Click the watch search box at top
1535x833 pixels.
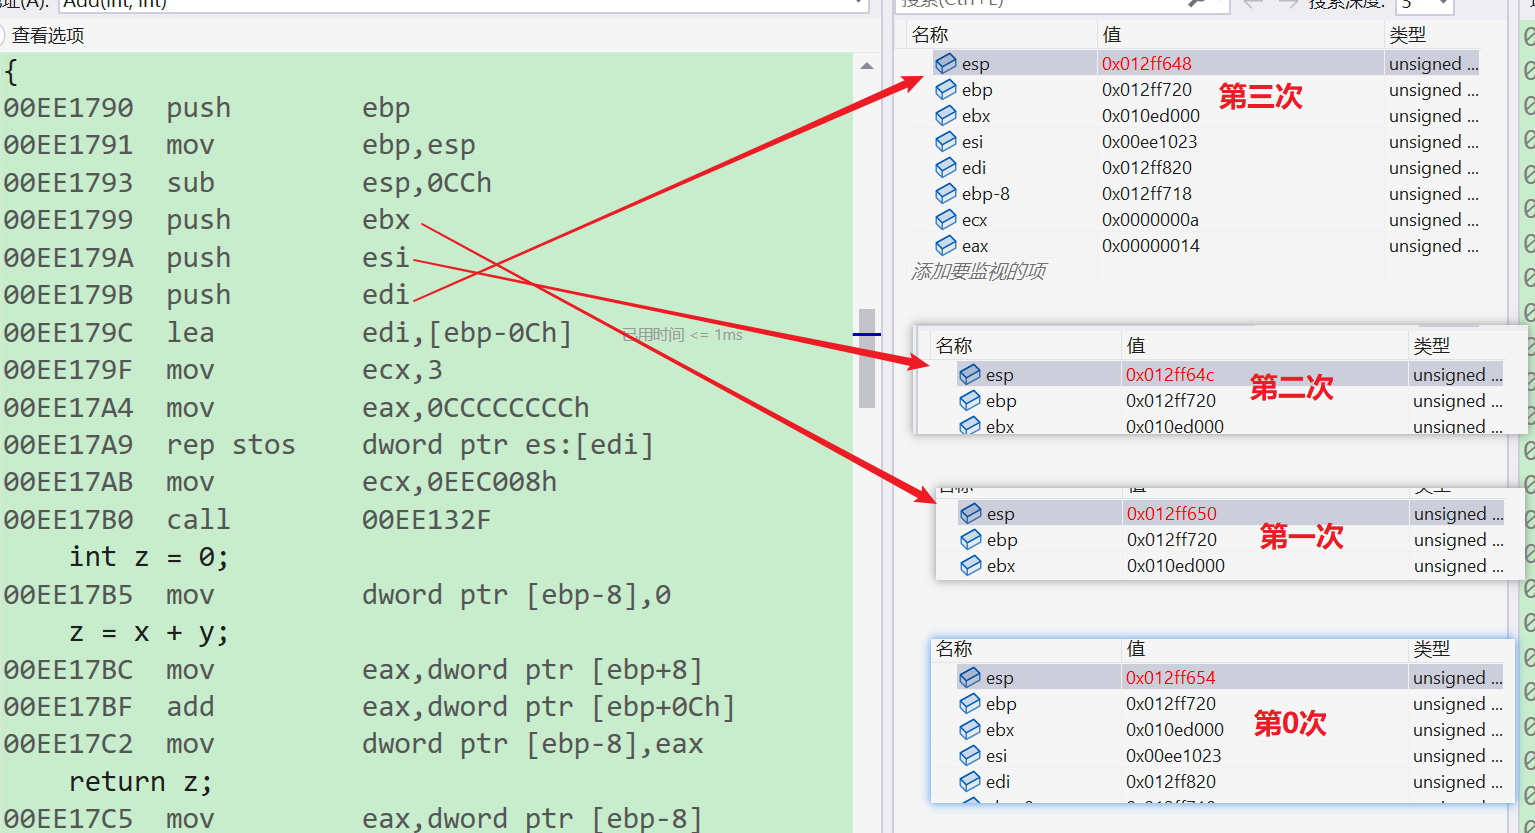(1060, 5)
